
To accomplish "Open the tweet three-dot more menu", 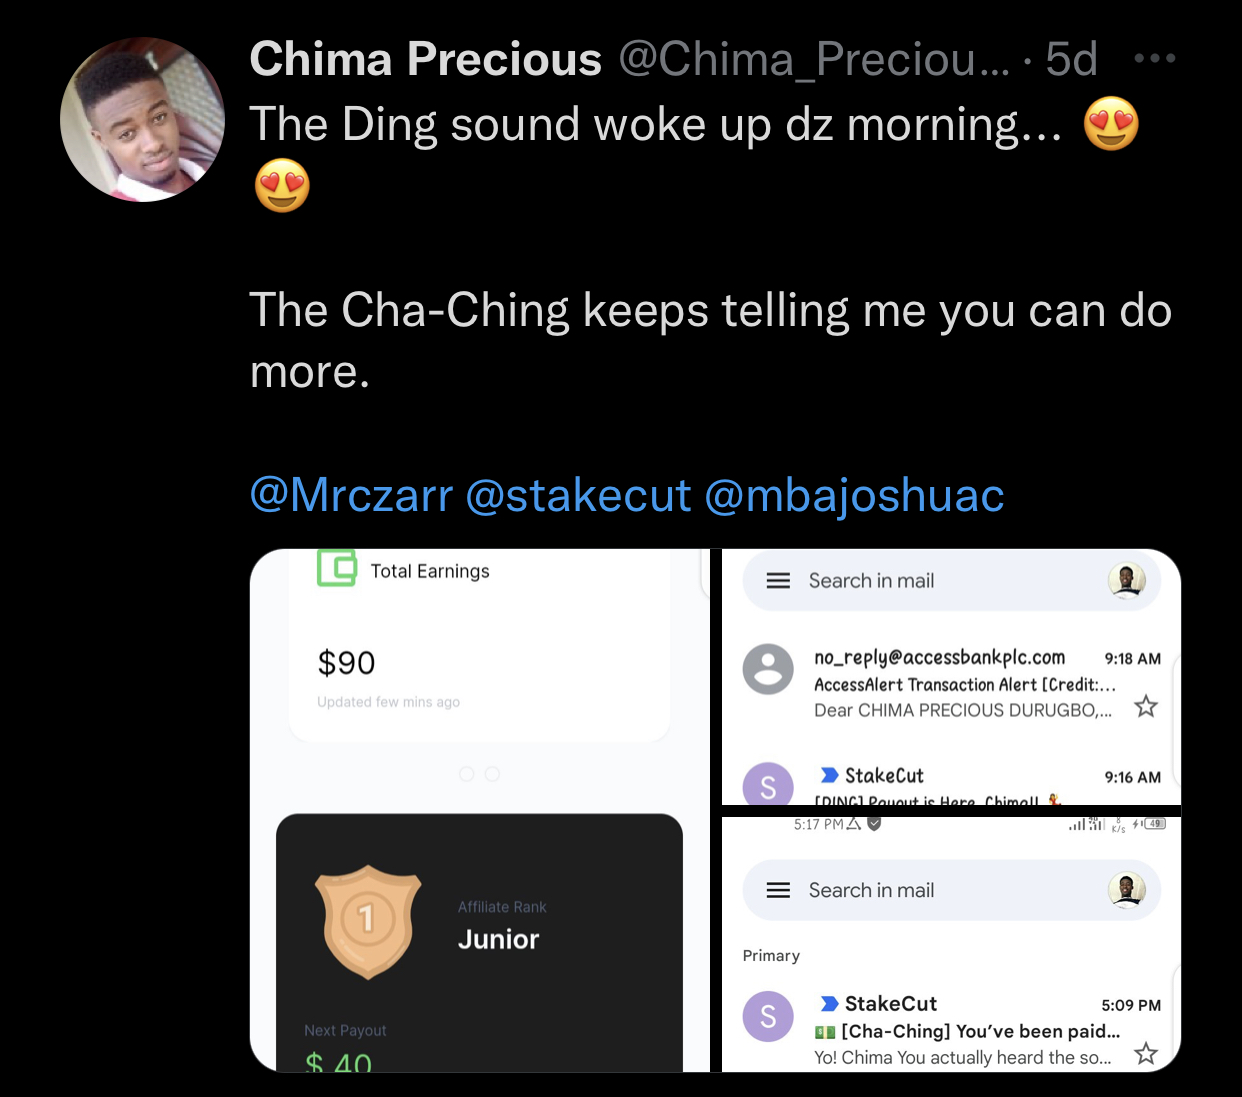I will click(x=1155, y=59).
